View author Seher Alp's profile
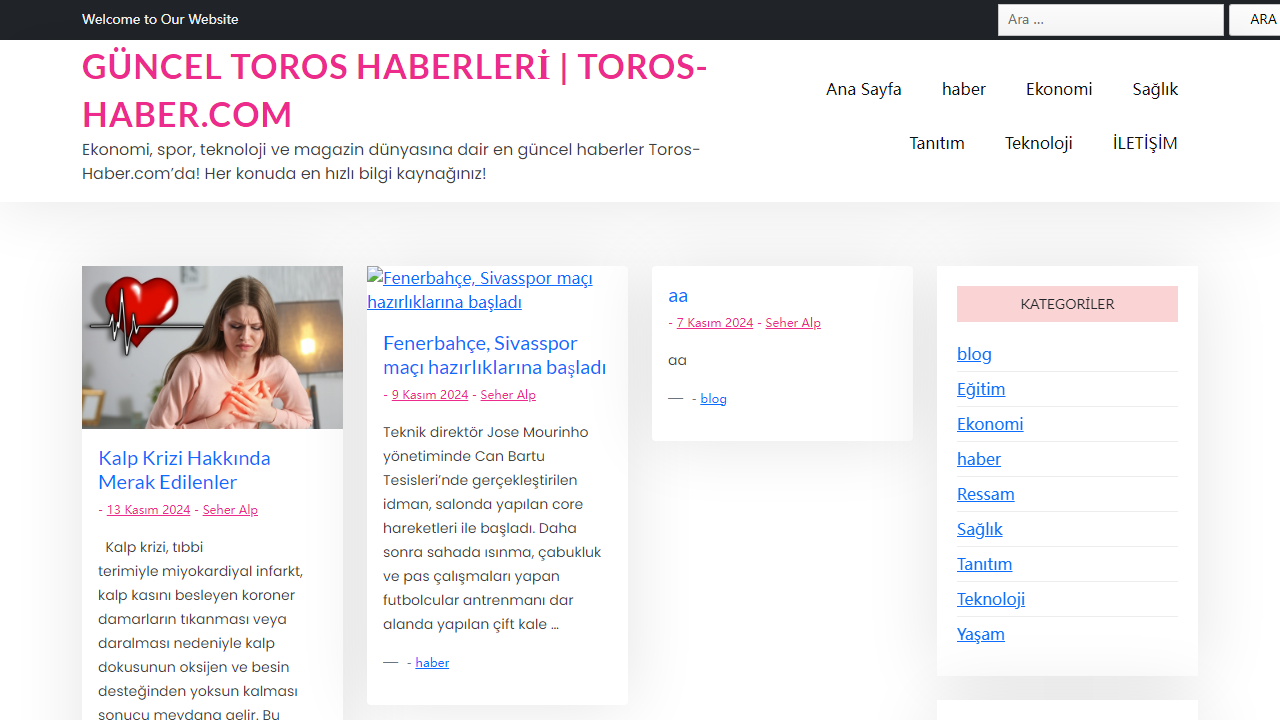This screenshot has height=720, width=1280. click(230, 509)
